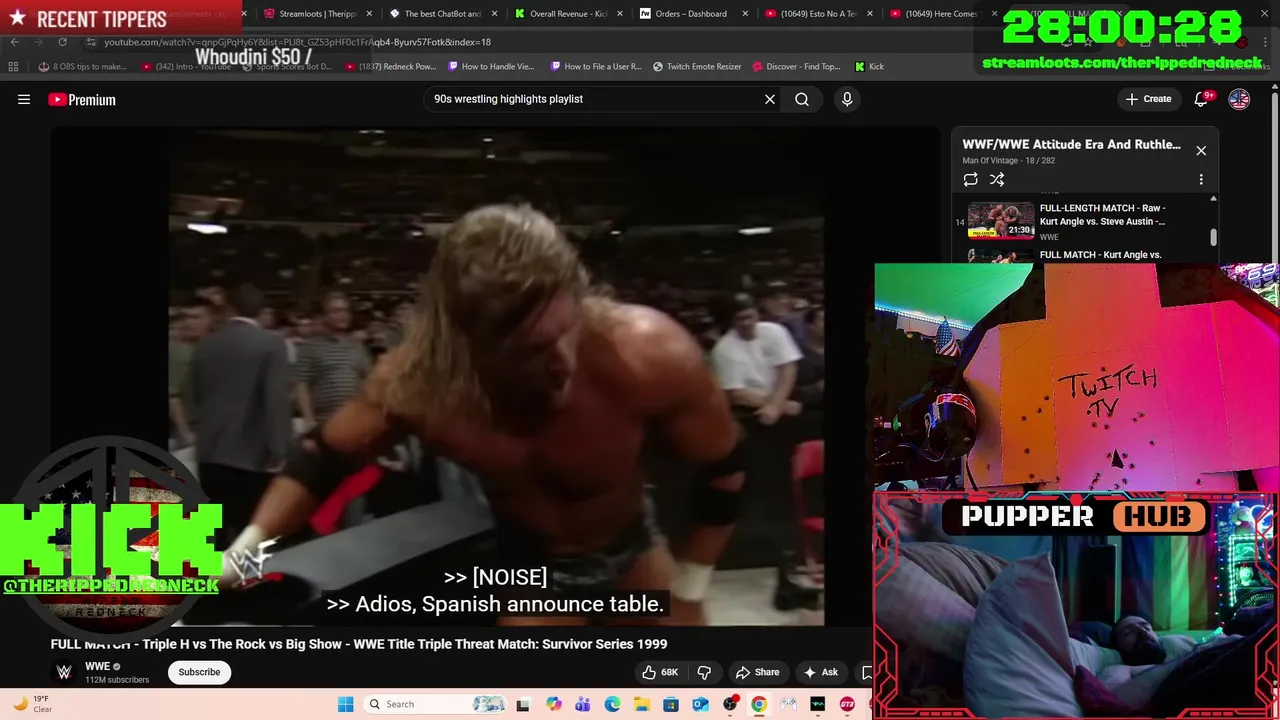Open 'How to File a User R...' bookmark

tap(595, 66)
